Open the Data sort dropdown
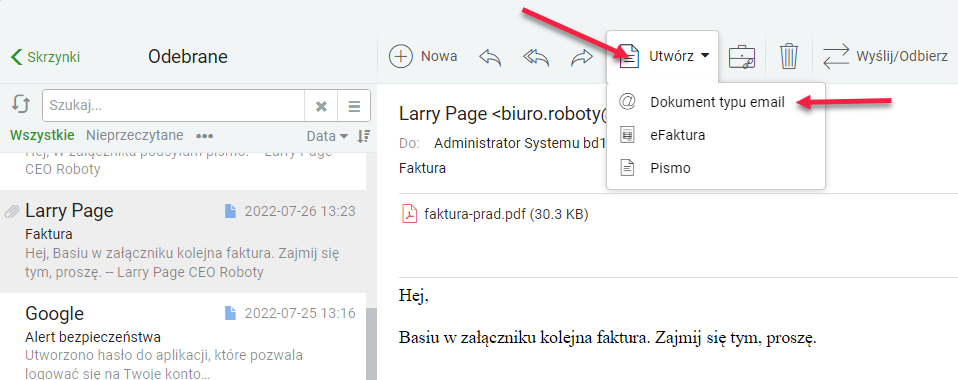The height and width of the screenshot is (380, 958). click(327, 136)
